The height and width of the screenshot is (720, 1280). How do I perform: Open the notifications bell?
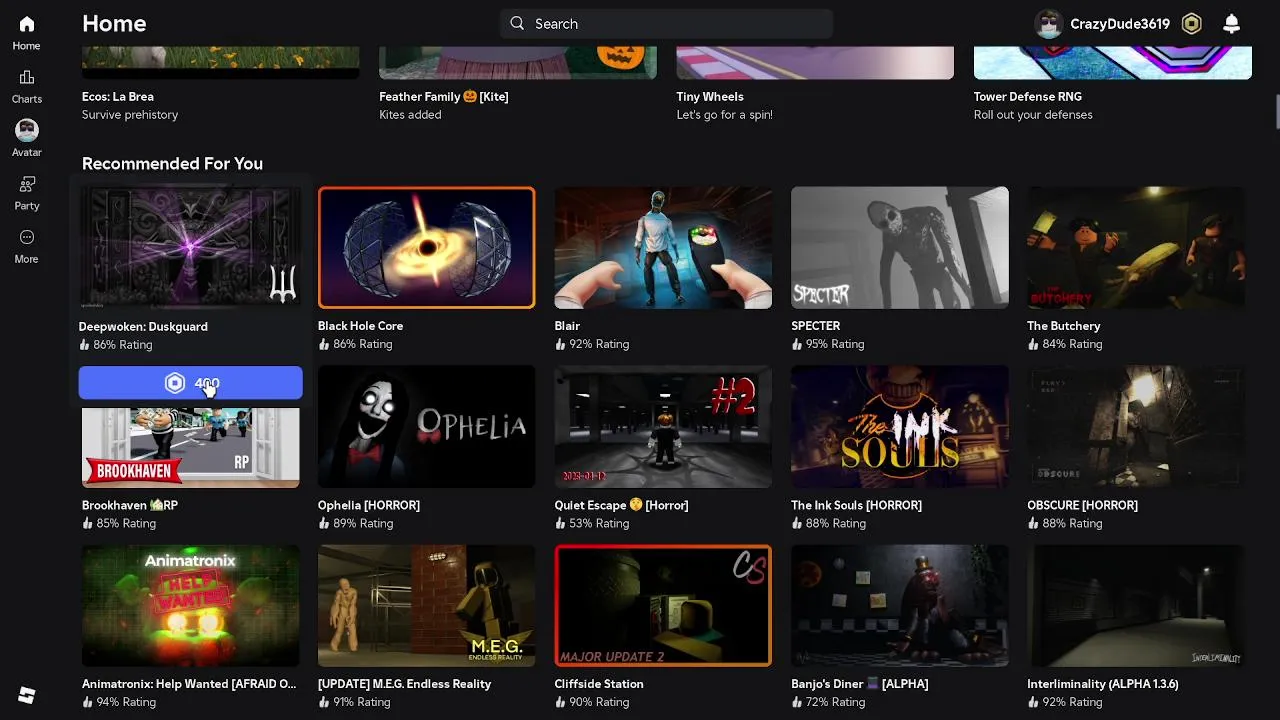click(1232, 24)
